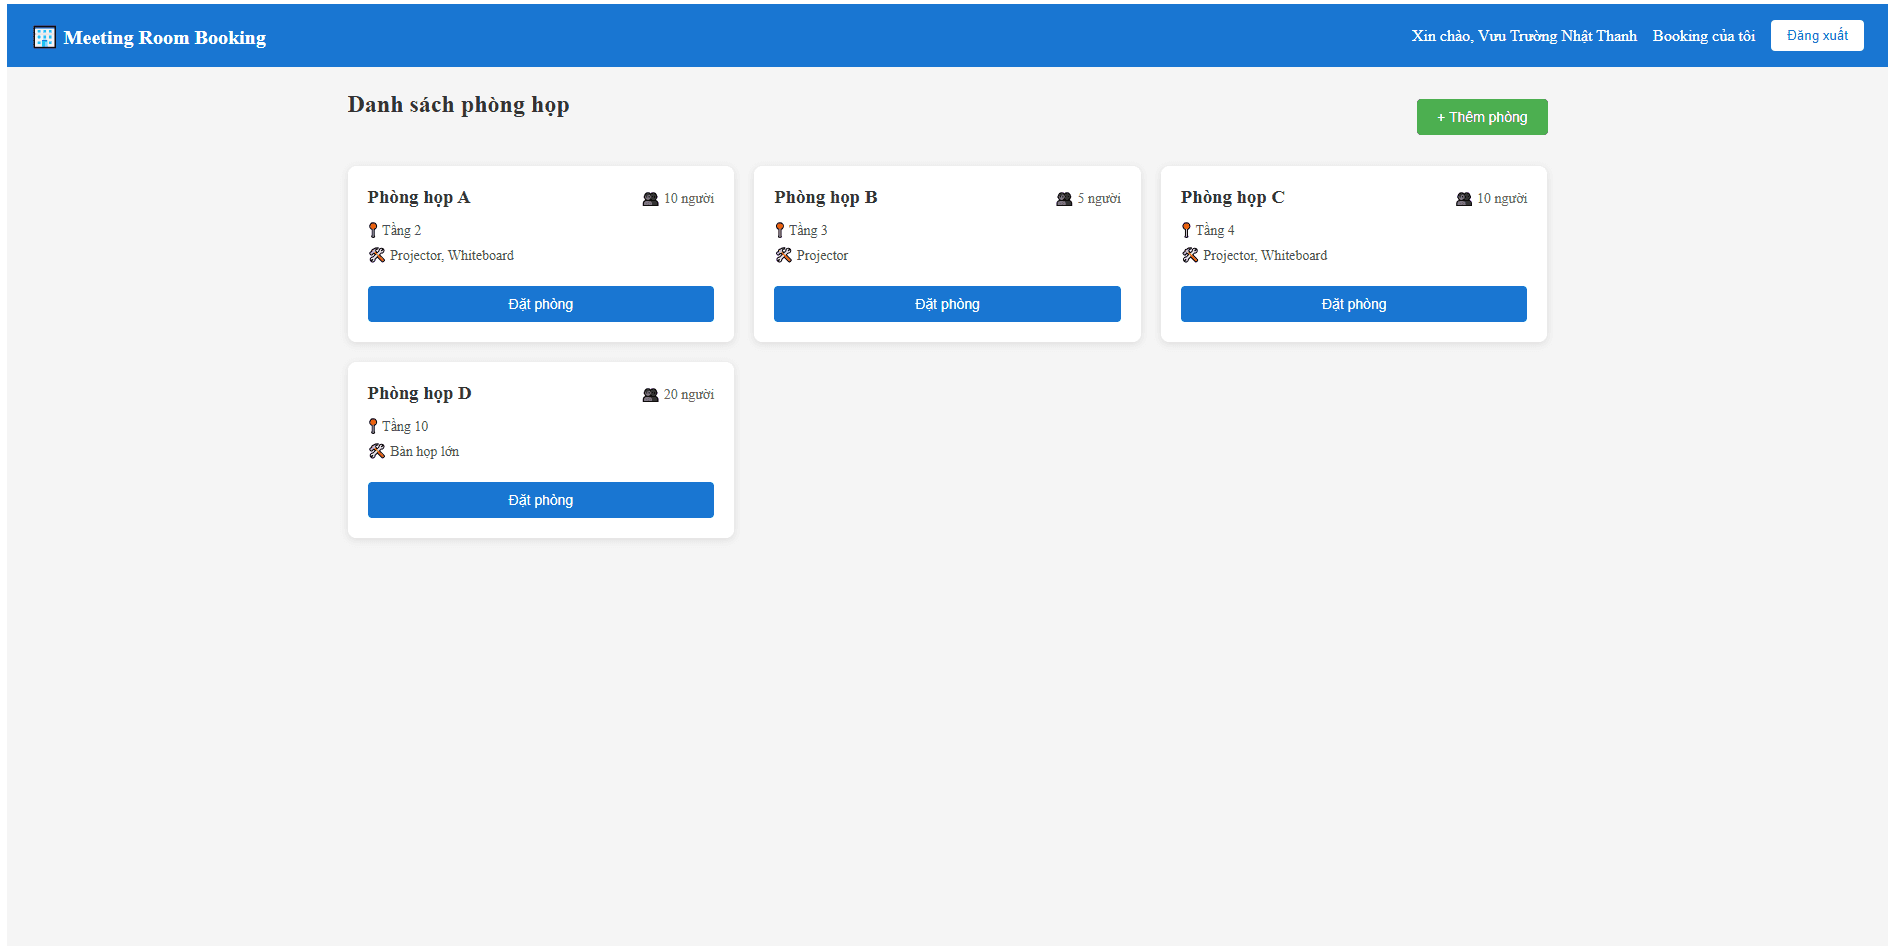Book Phòng họp A with Đặt phòng
The height and width of the screenshot is (946, 1895).
point(540,304)
